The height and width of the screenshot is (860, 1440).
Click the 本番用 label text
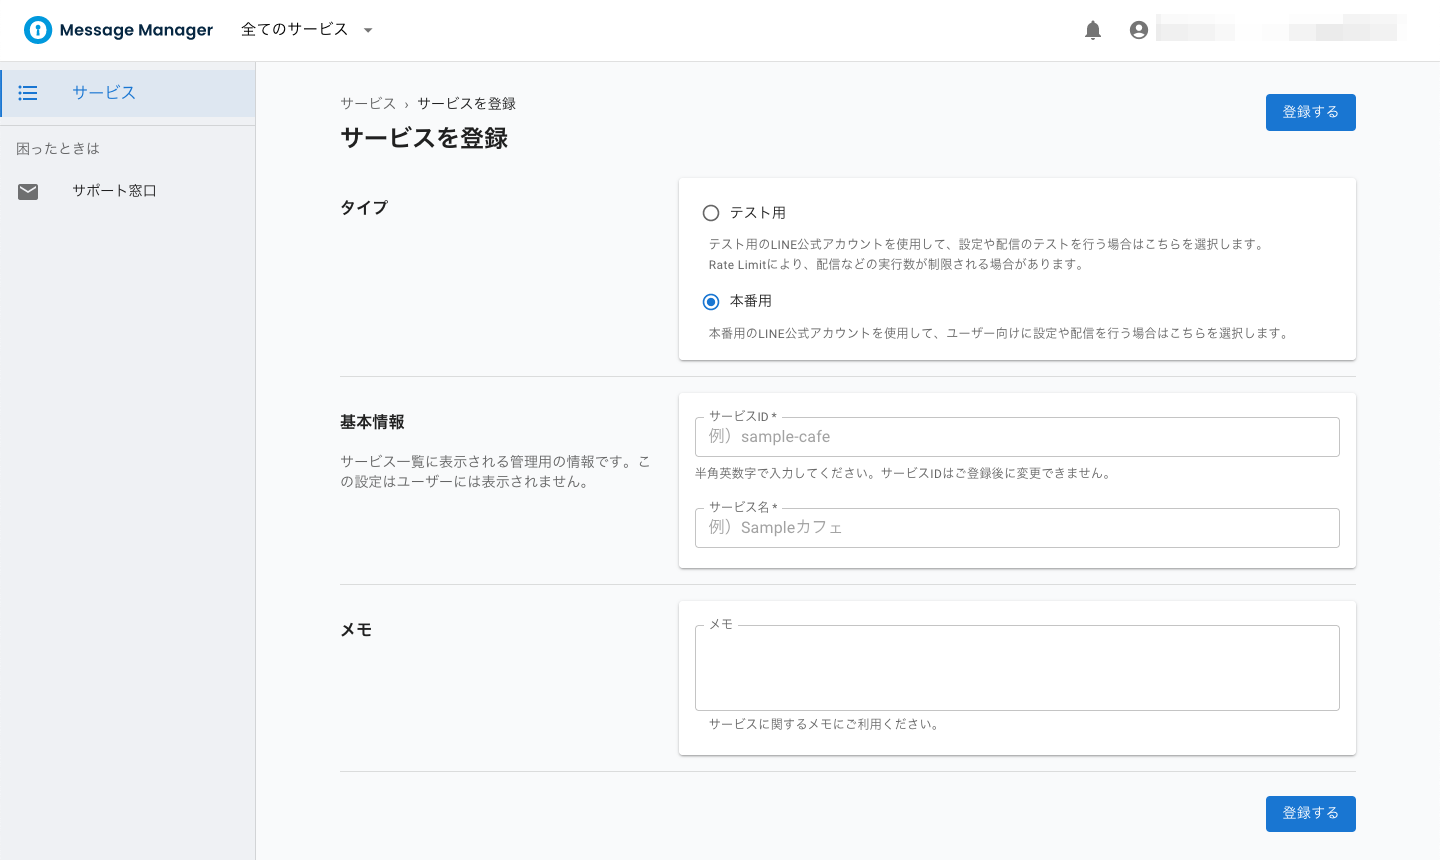coord(750,301)
